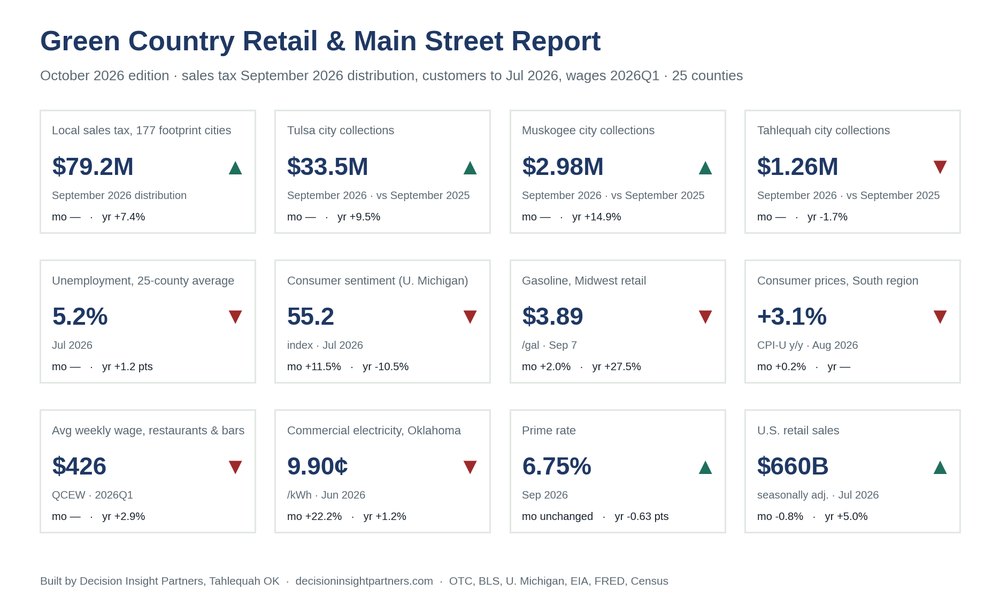Click the $426 weekly wage value
The width and height of the screenshot is (1000, 612).
[79, 466]
